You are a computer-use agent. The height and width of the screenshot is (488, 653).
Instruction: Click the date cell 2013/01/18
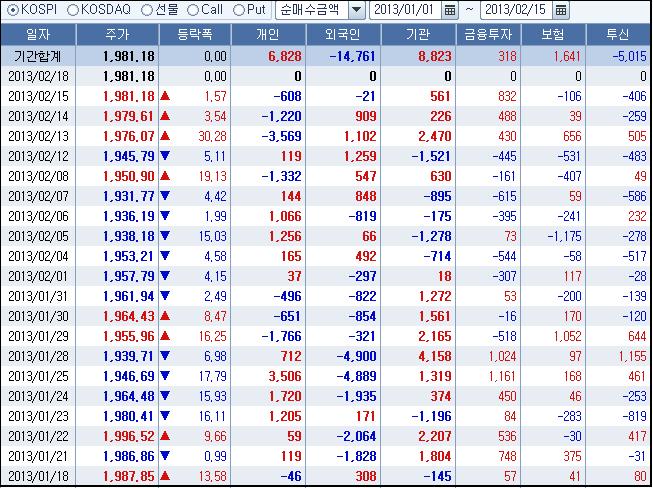38,476
